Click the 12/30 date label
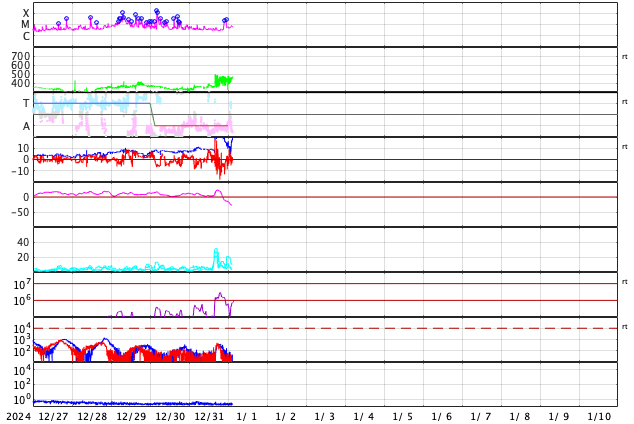Image resolution: width=634 pixels, height=424 pixels. [x=170, y=417]
